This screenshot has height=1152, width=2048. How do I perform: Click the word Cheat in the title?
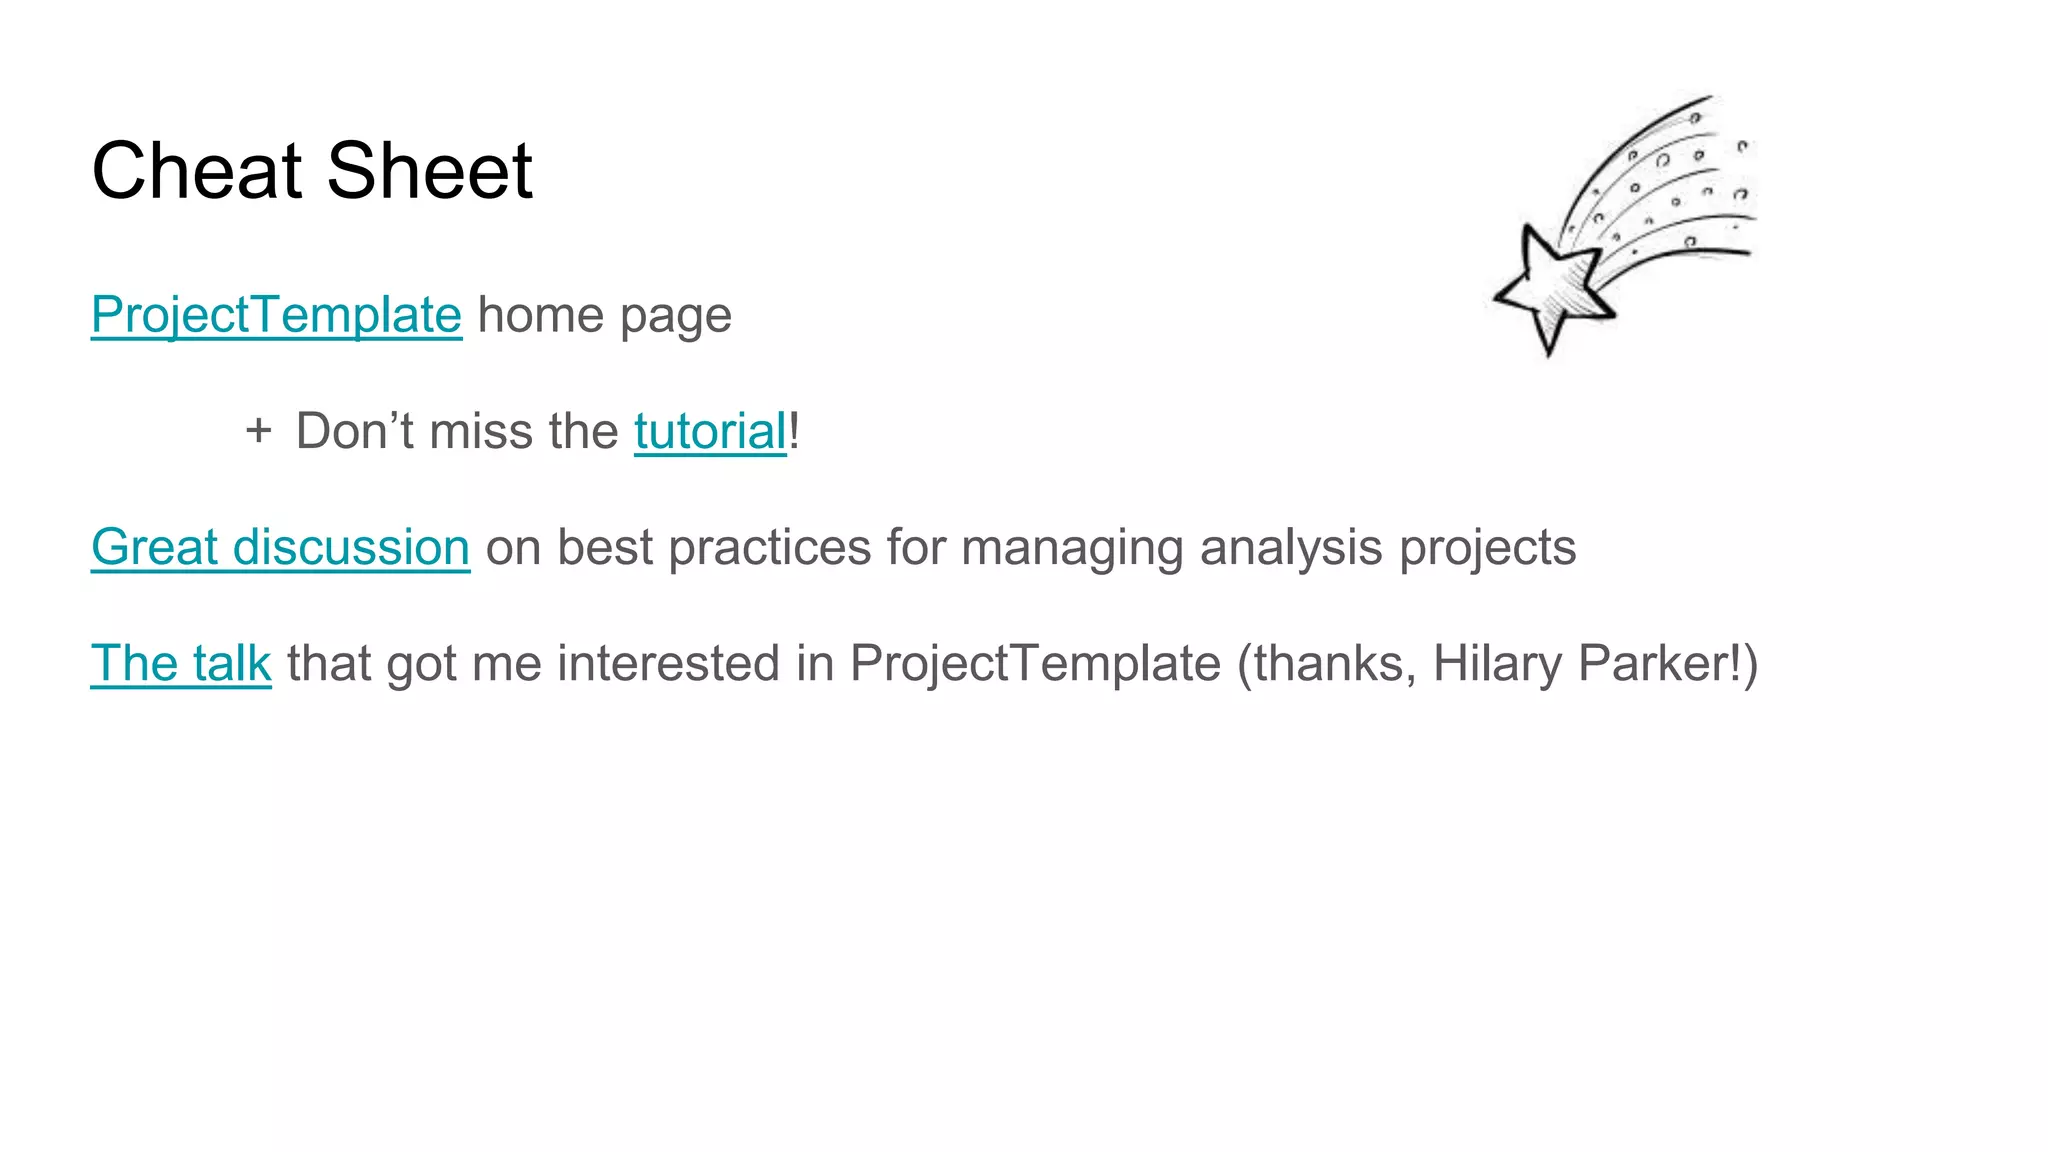[x=196, y=171]
